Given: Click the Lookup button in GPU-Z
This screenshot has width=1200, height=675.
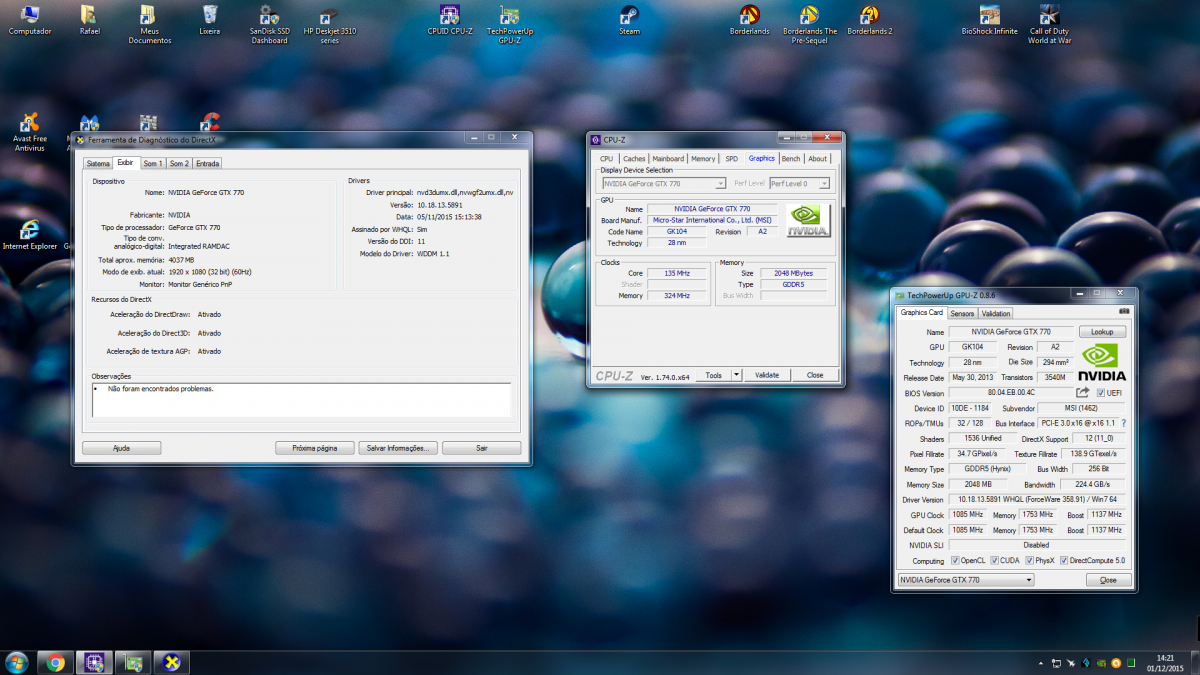Looking at the screenshot, I should tap(1102, 332).
